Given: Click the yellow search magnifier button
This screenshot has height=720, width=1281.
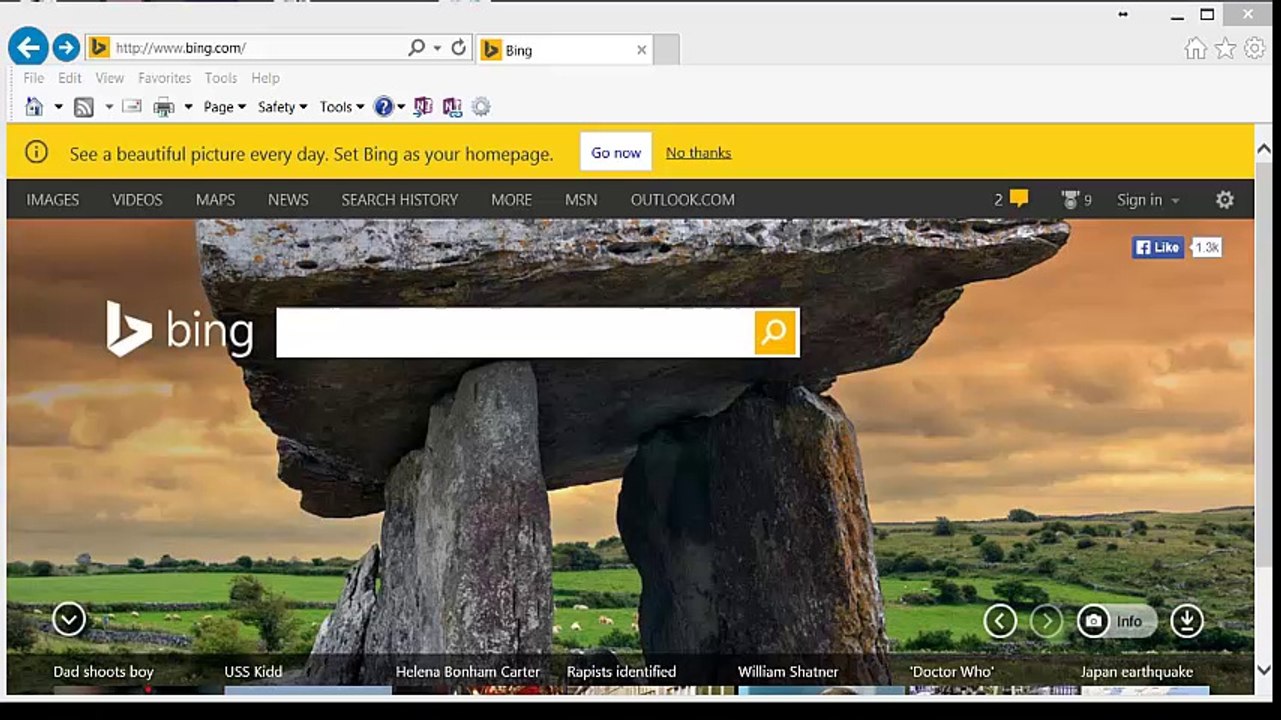Looking at the screenshot, I should point(775,332).
